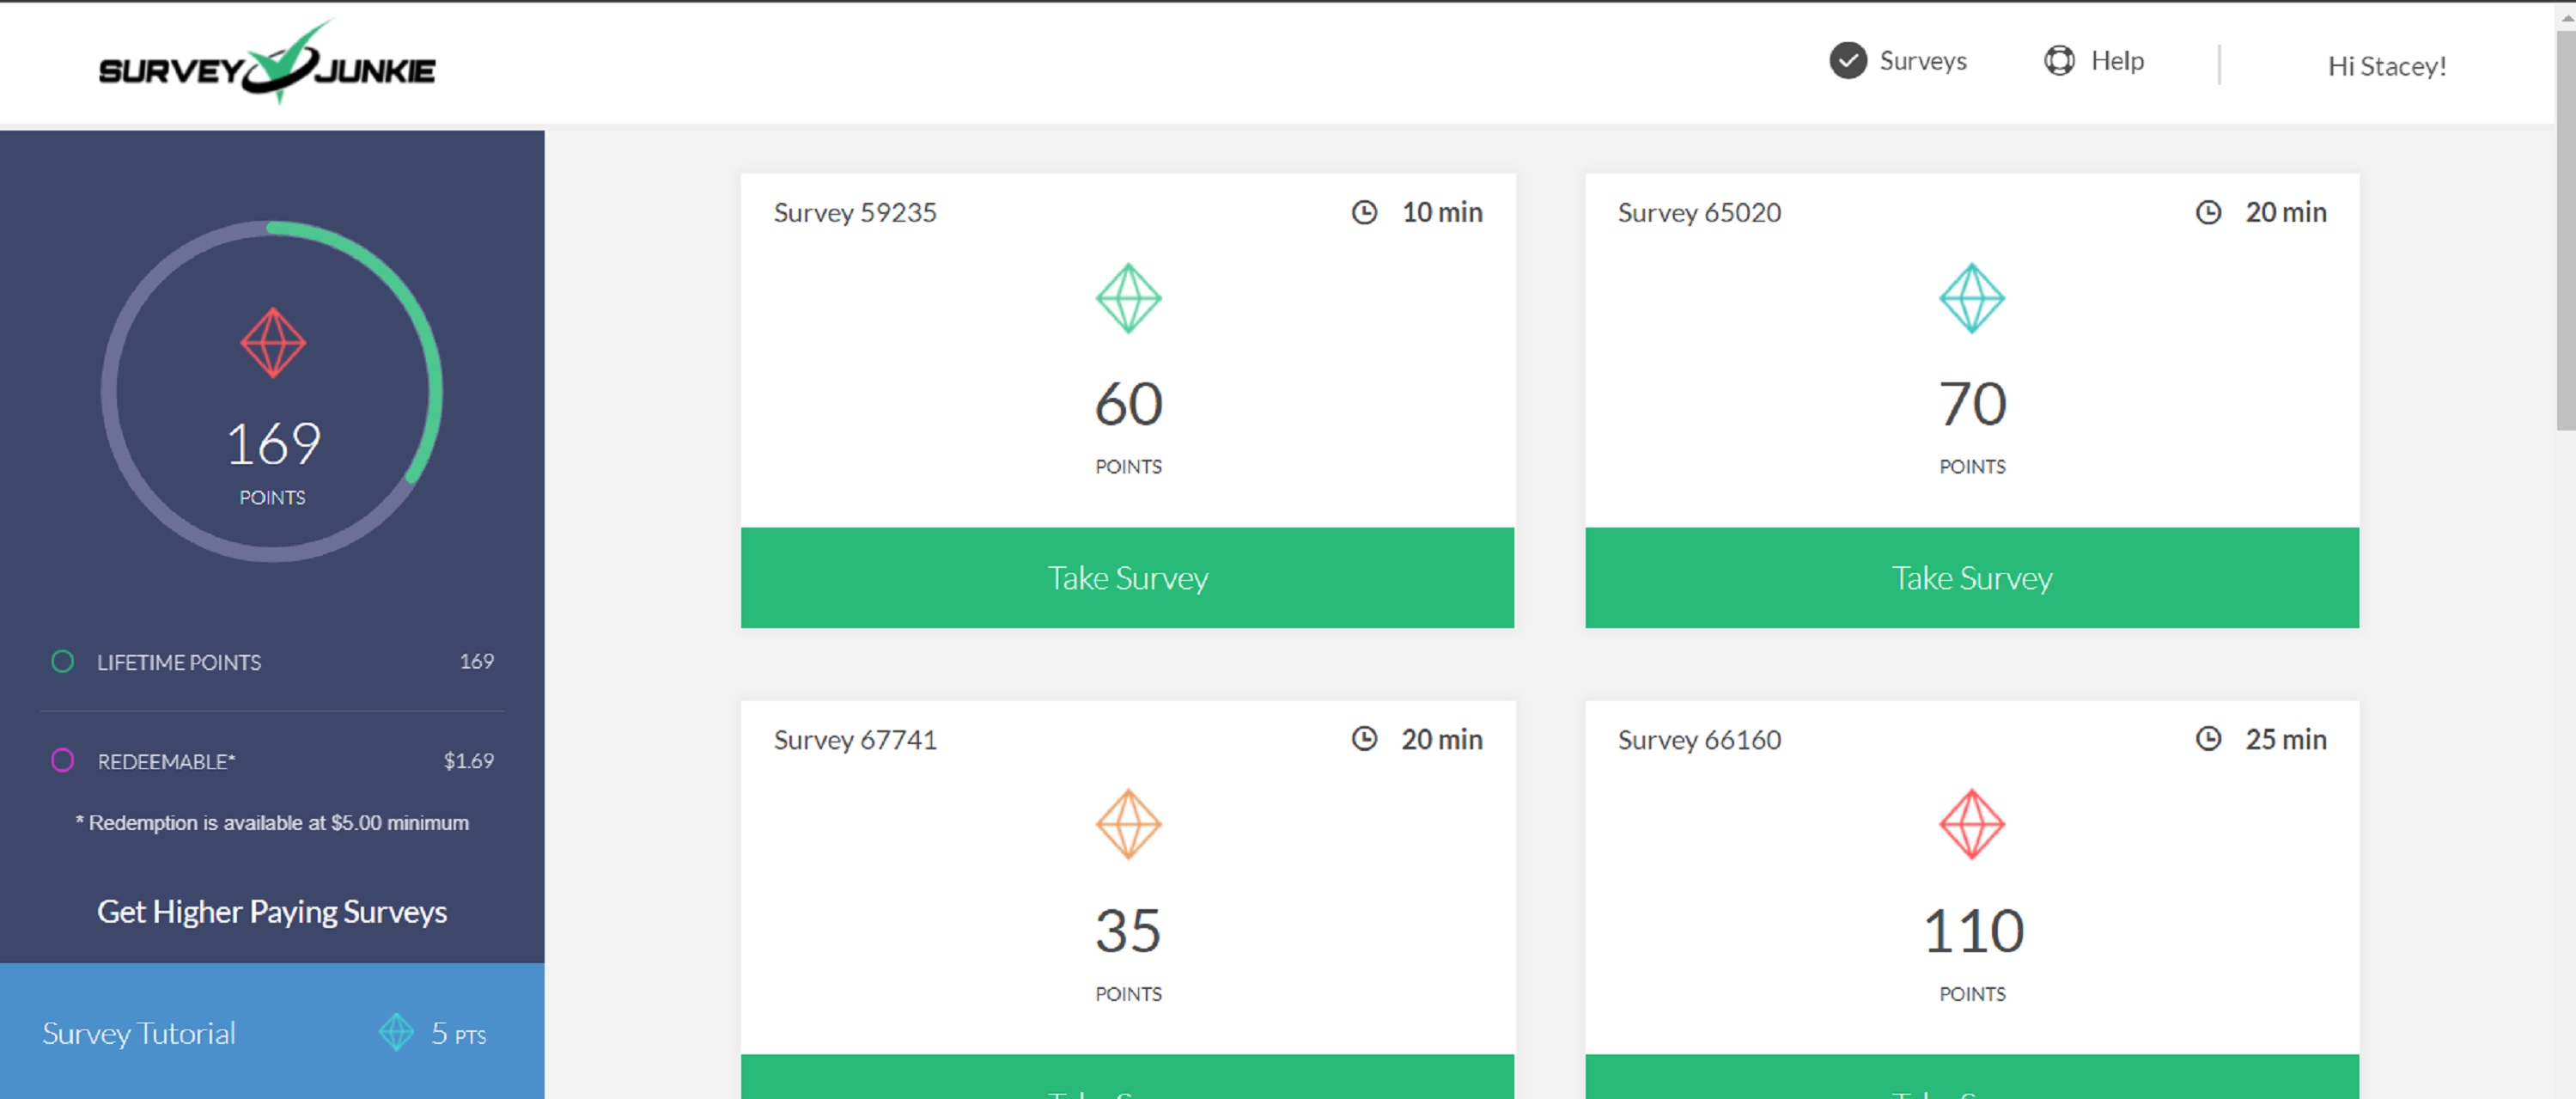Click the Surveys checkmark icon
This screenshot has width=2576, height=1099.
[x=1848, y=60]
